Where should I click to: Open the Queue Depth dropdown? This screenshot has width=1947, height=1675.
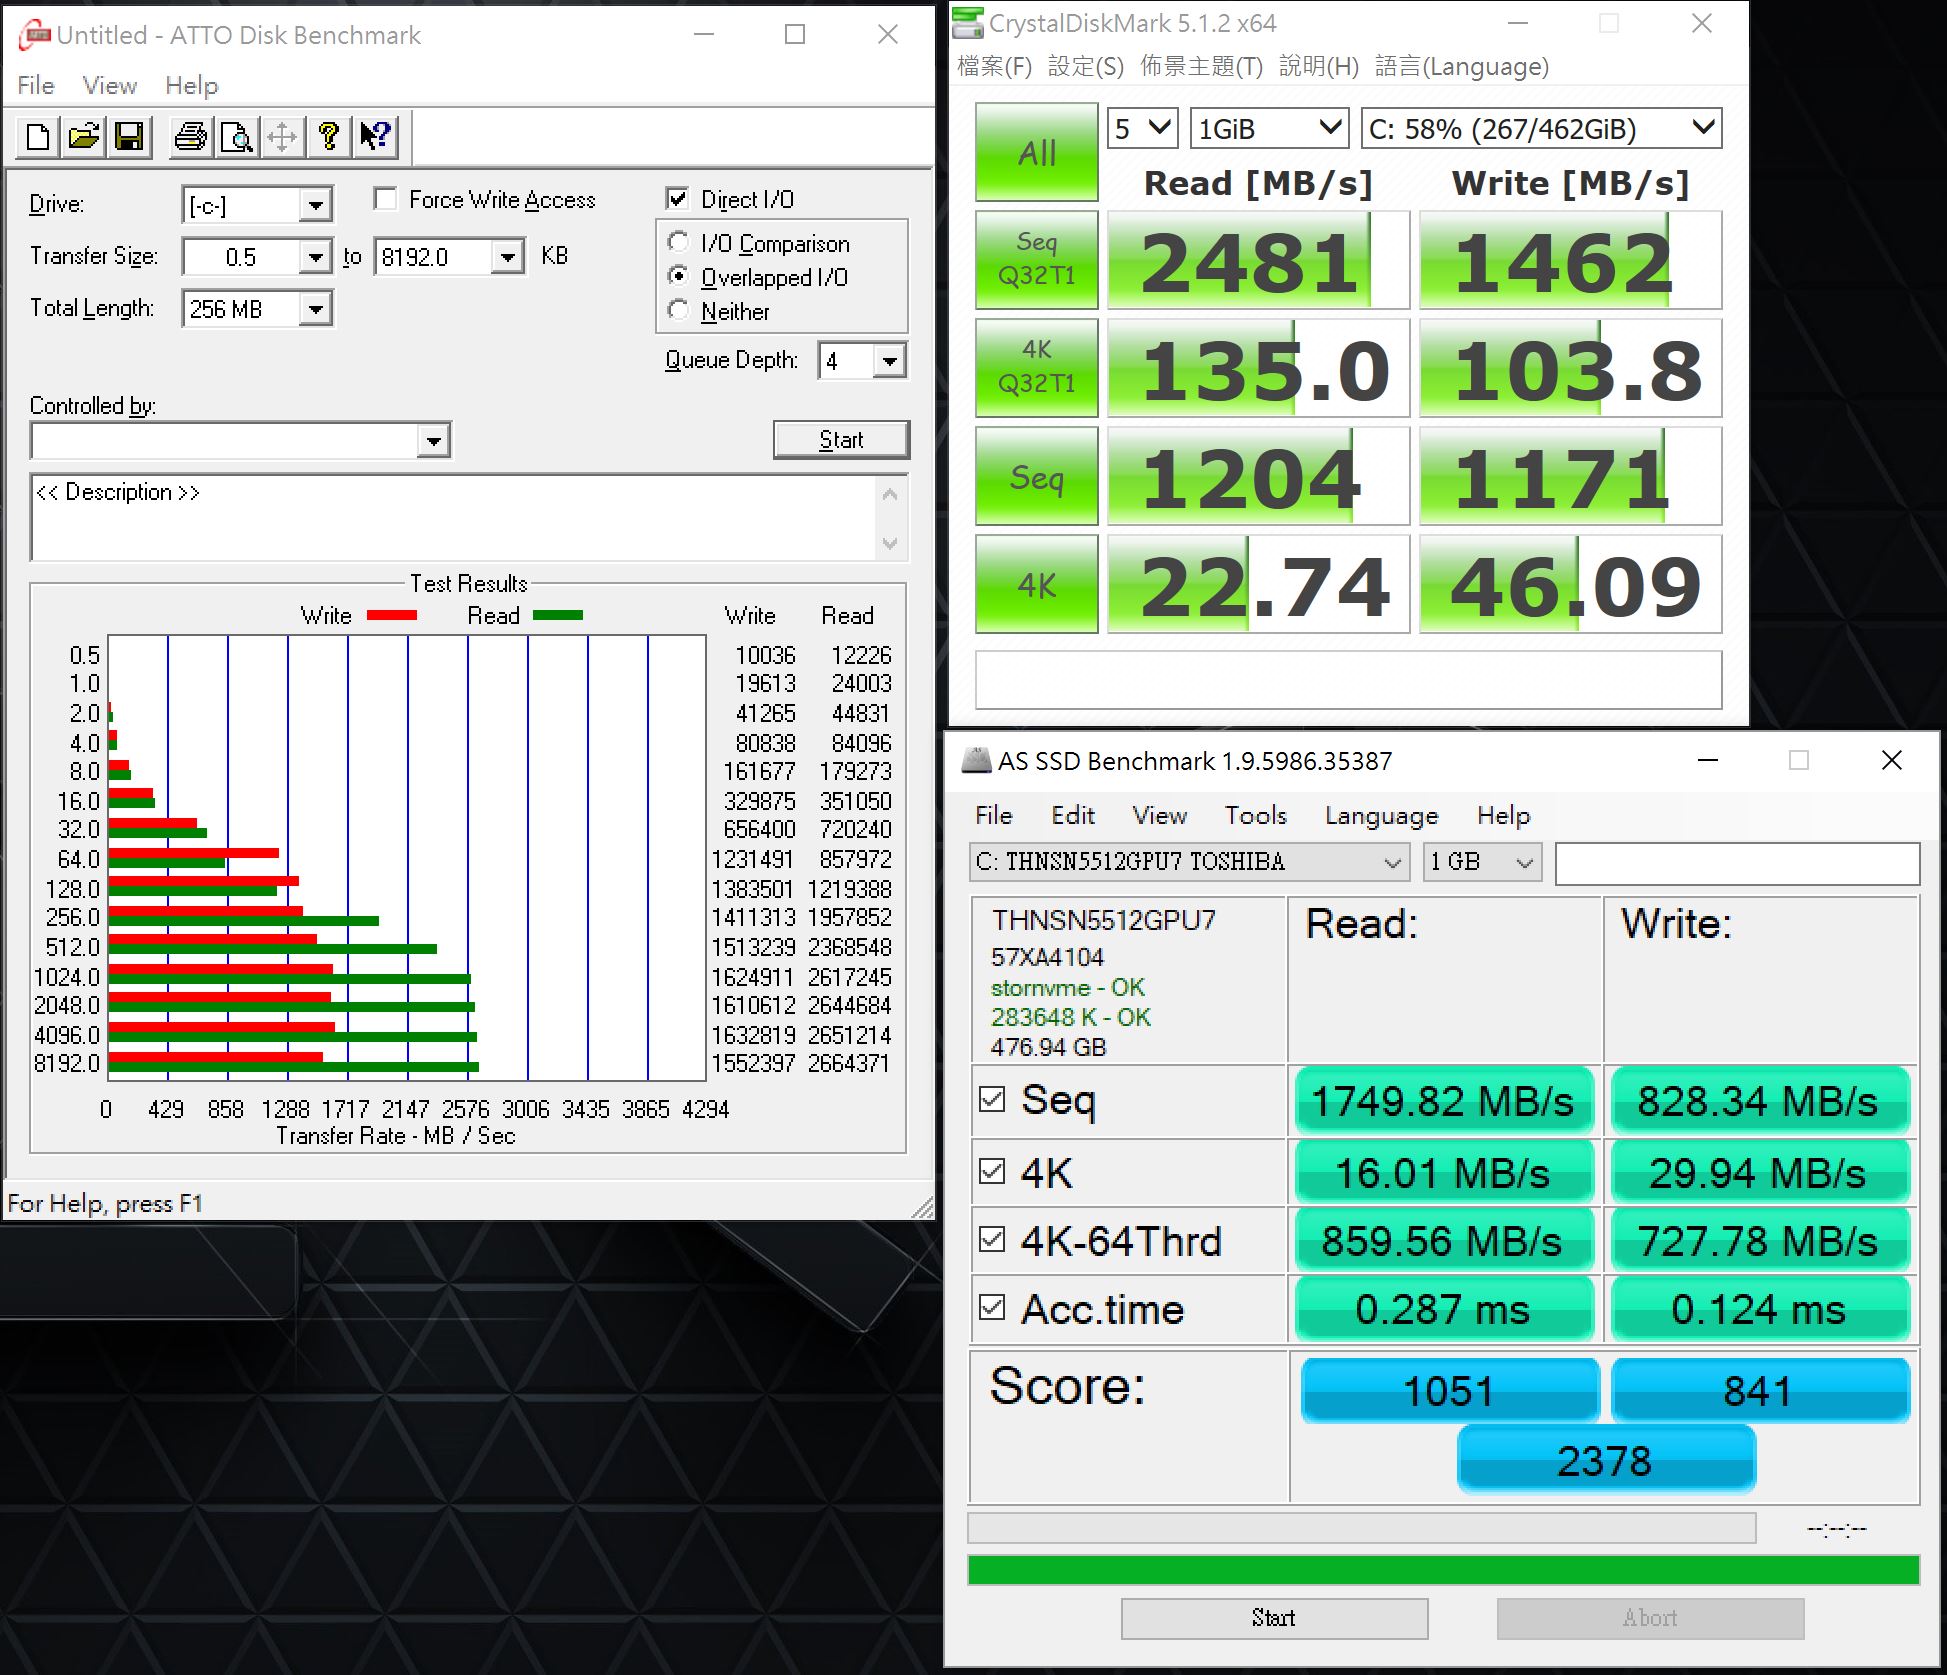888,361
